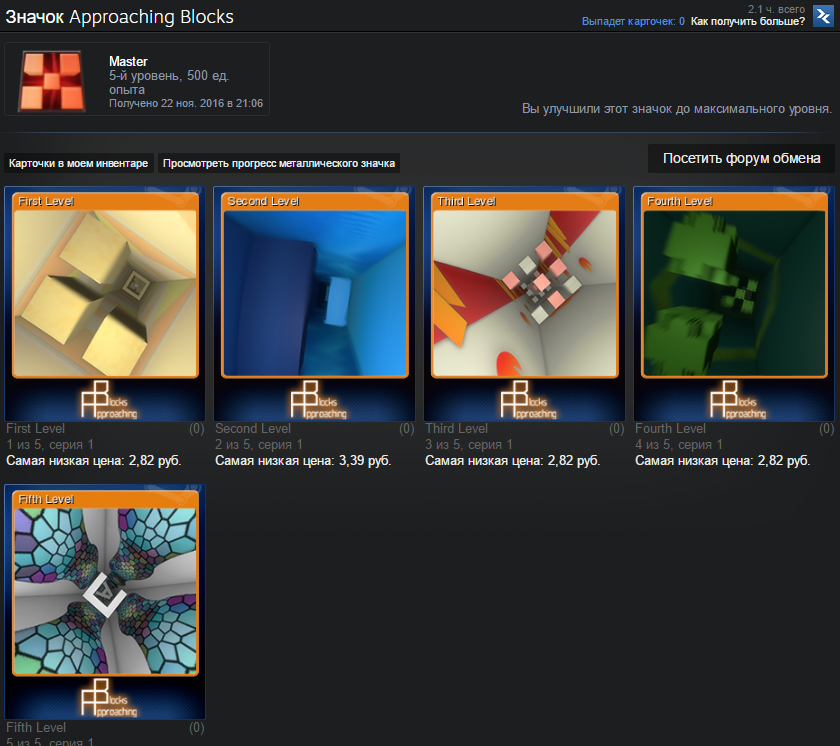Screen dimensions: 840x746
Task: Click Second Level lowest price 3,39 руб.
Action: pos(303,461)
